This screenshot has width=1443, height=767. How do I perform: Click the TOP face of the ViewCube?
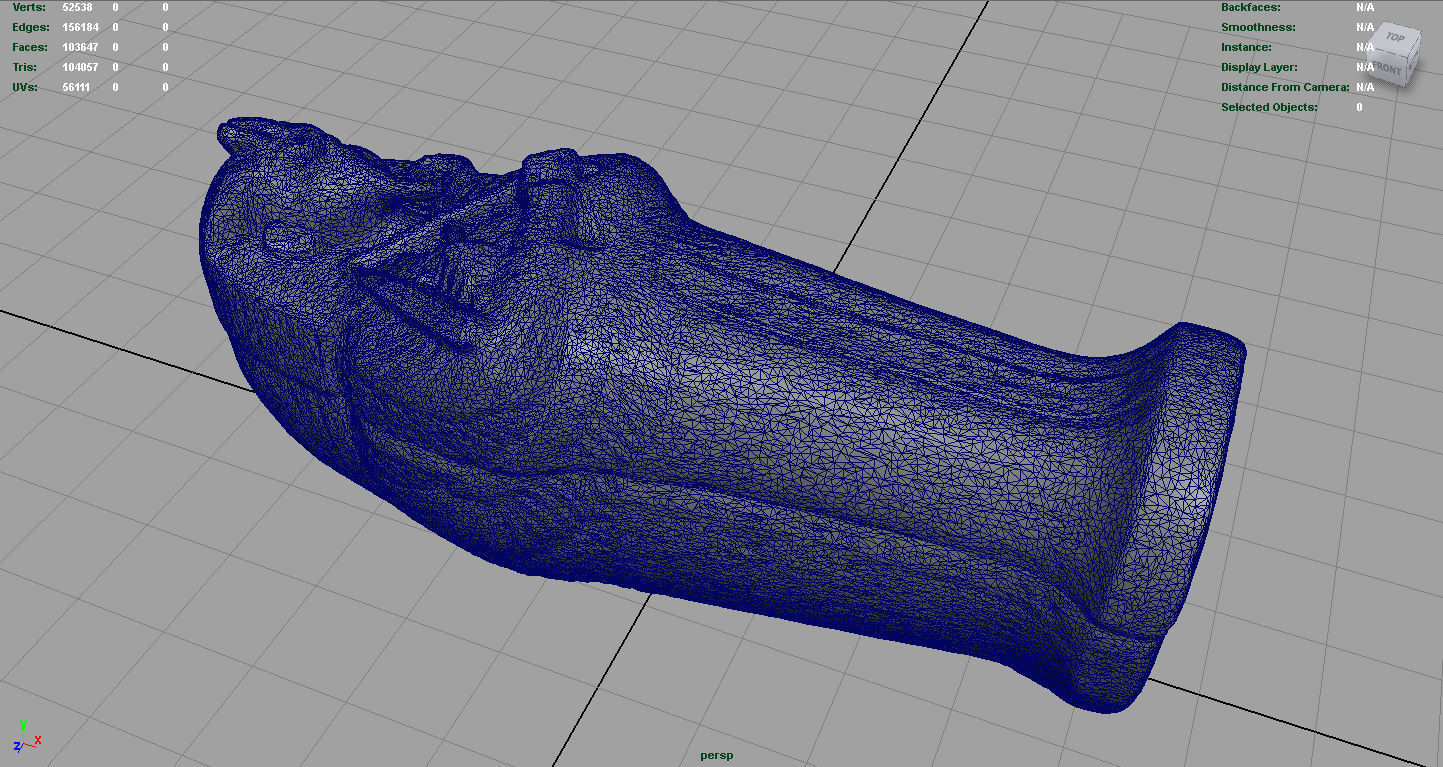click(1393, 39)
